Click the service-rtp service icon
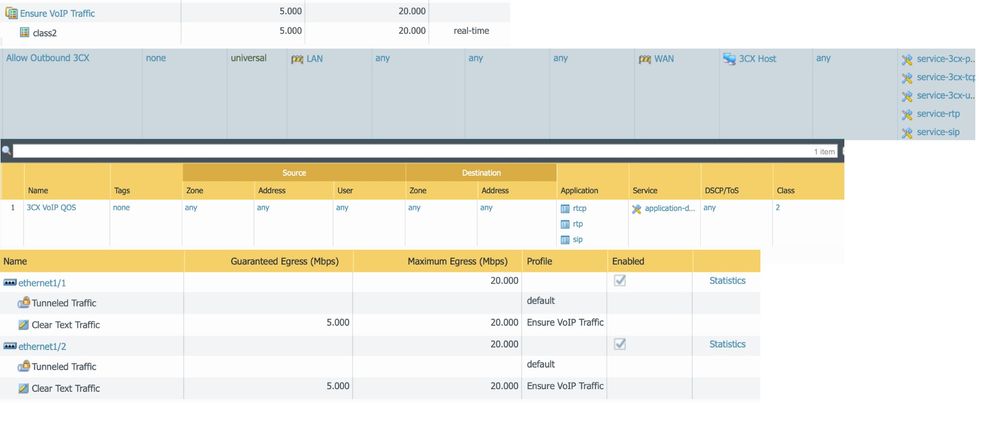Screen dimensions: 998x424 click(907, 114)
